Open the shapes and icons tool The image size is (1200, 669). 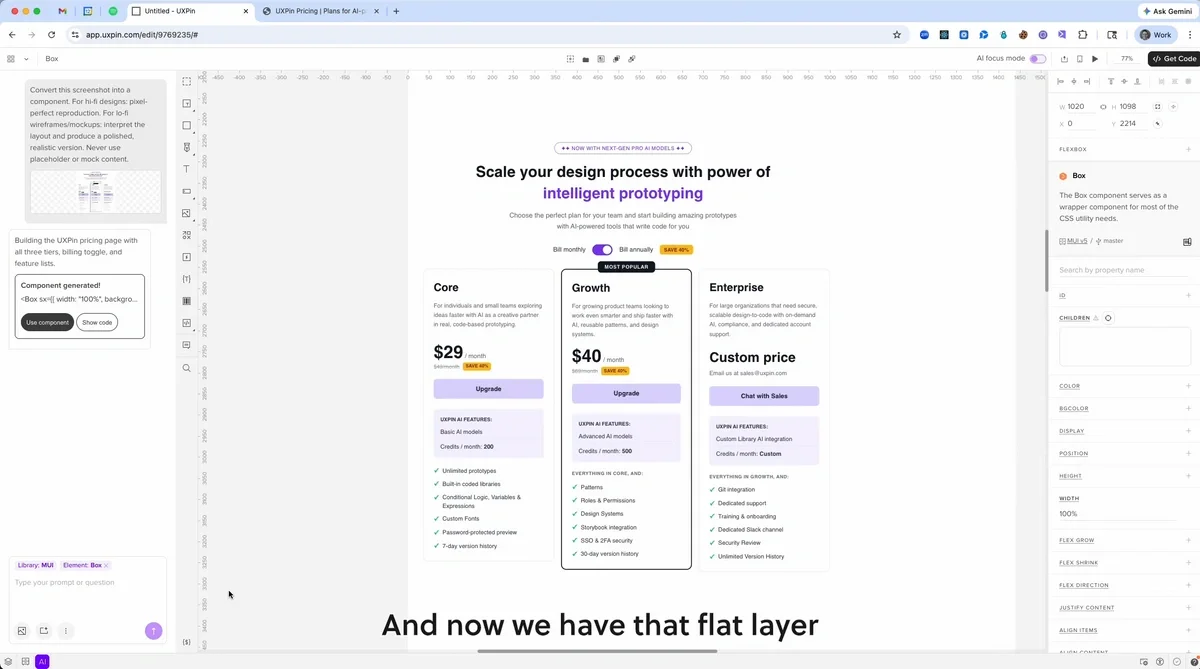pyautogui.click(x=186, y=236)
